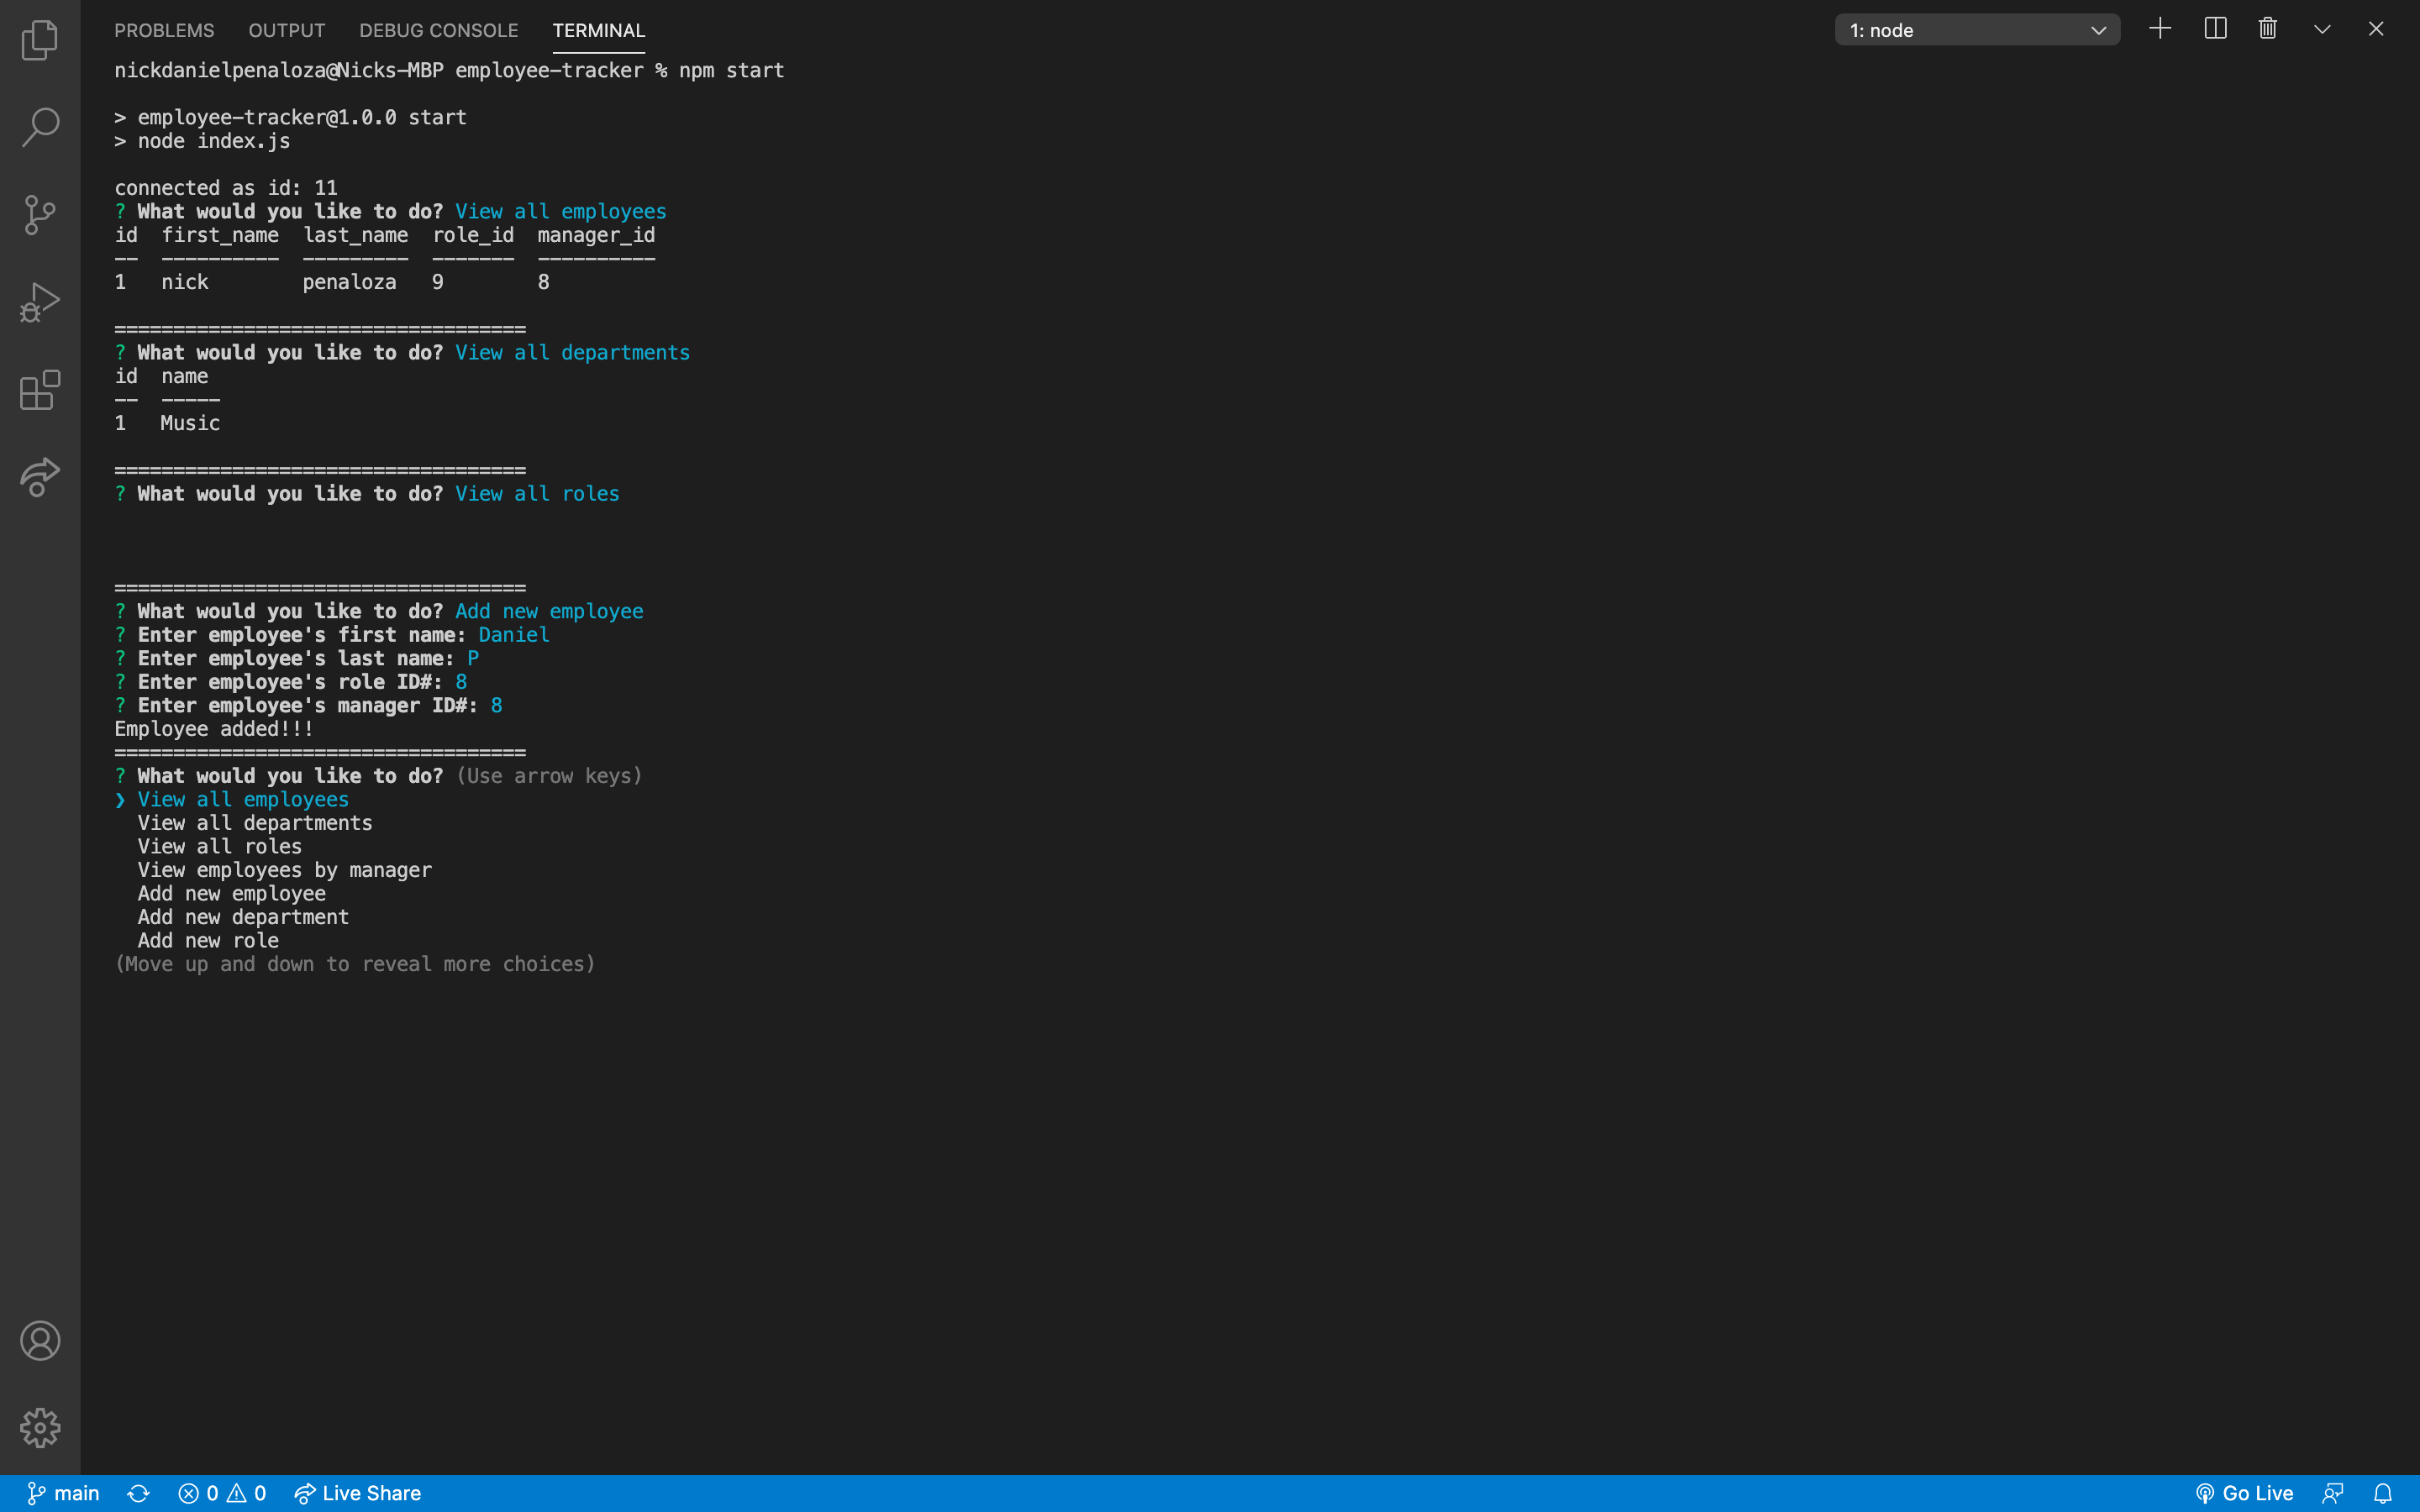This screenshot has height=1512, width=2420.
Task: Start Live Share from status bar
Action: (357, 1493)
